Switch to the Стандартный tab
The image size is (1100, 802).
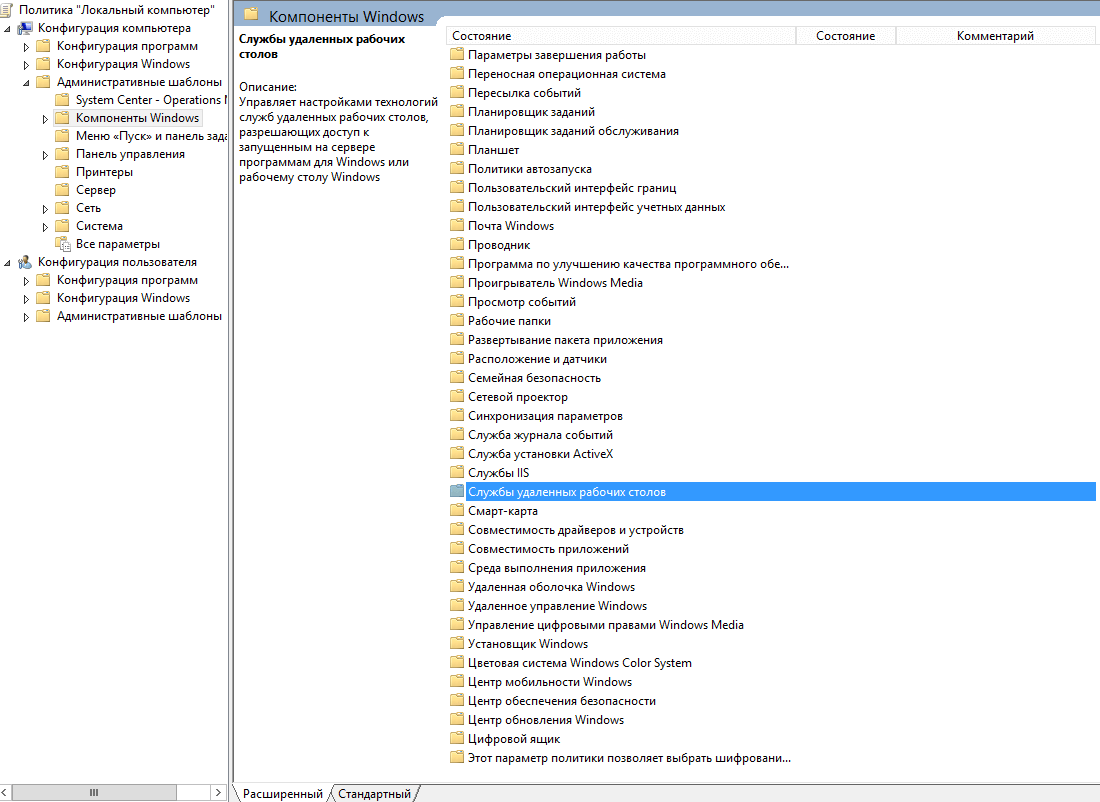coord(375,794)
